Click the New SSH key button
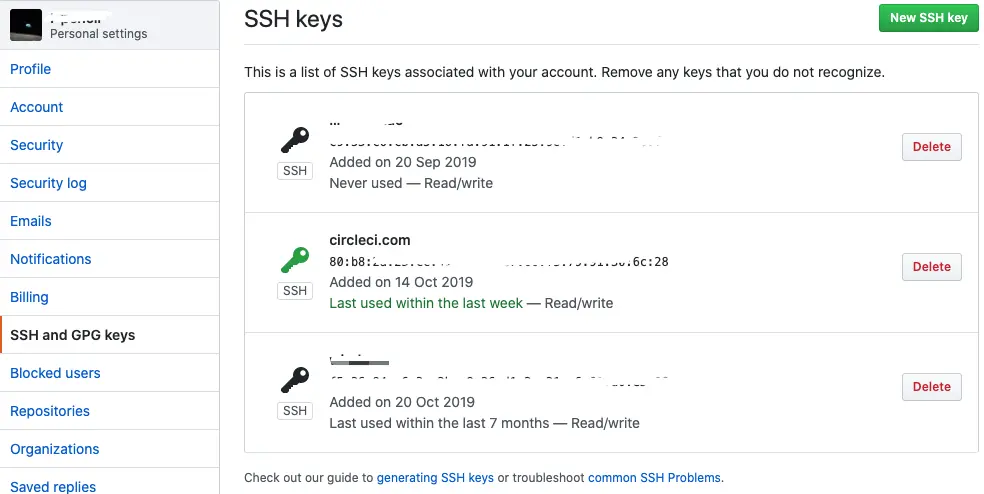Screen dimensions: 984x494 pos(928,18)
